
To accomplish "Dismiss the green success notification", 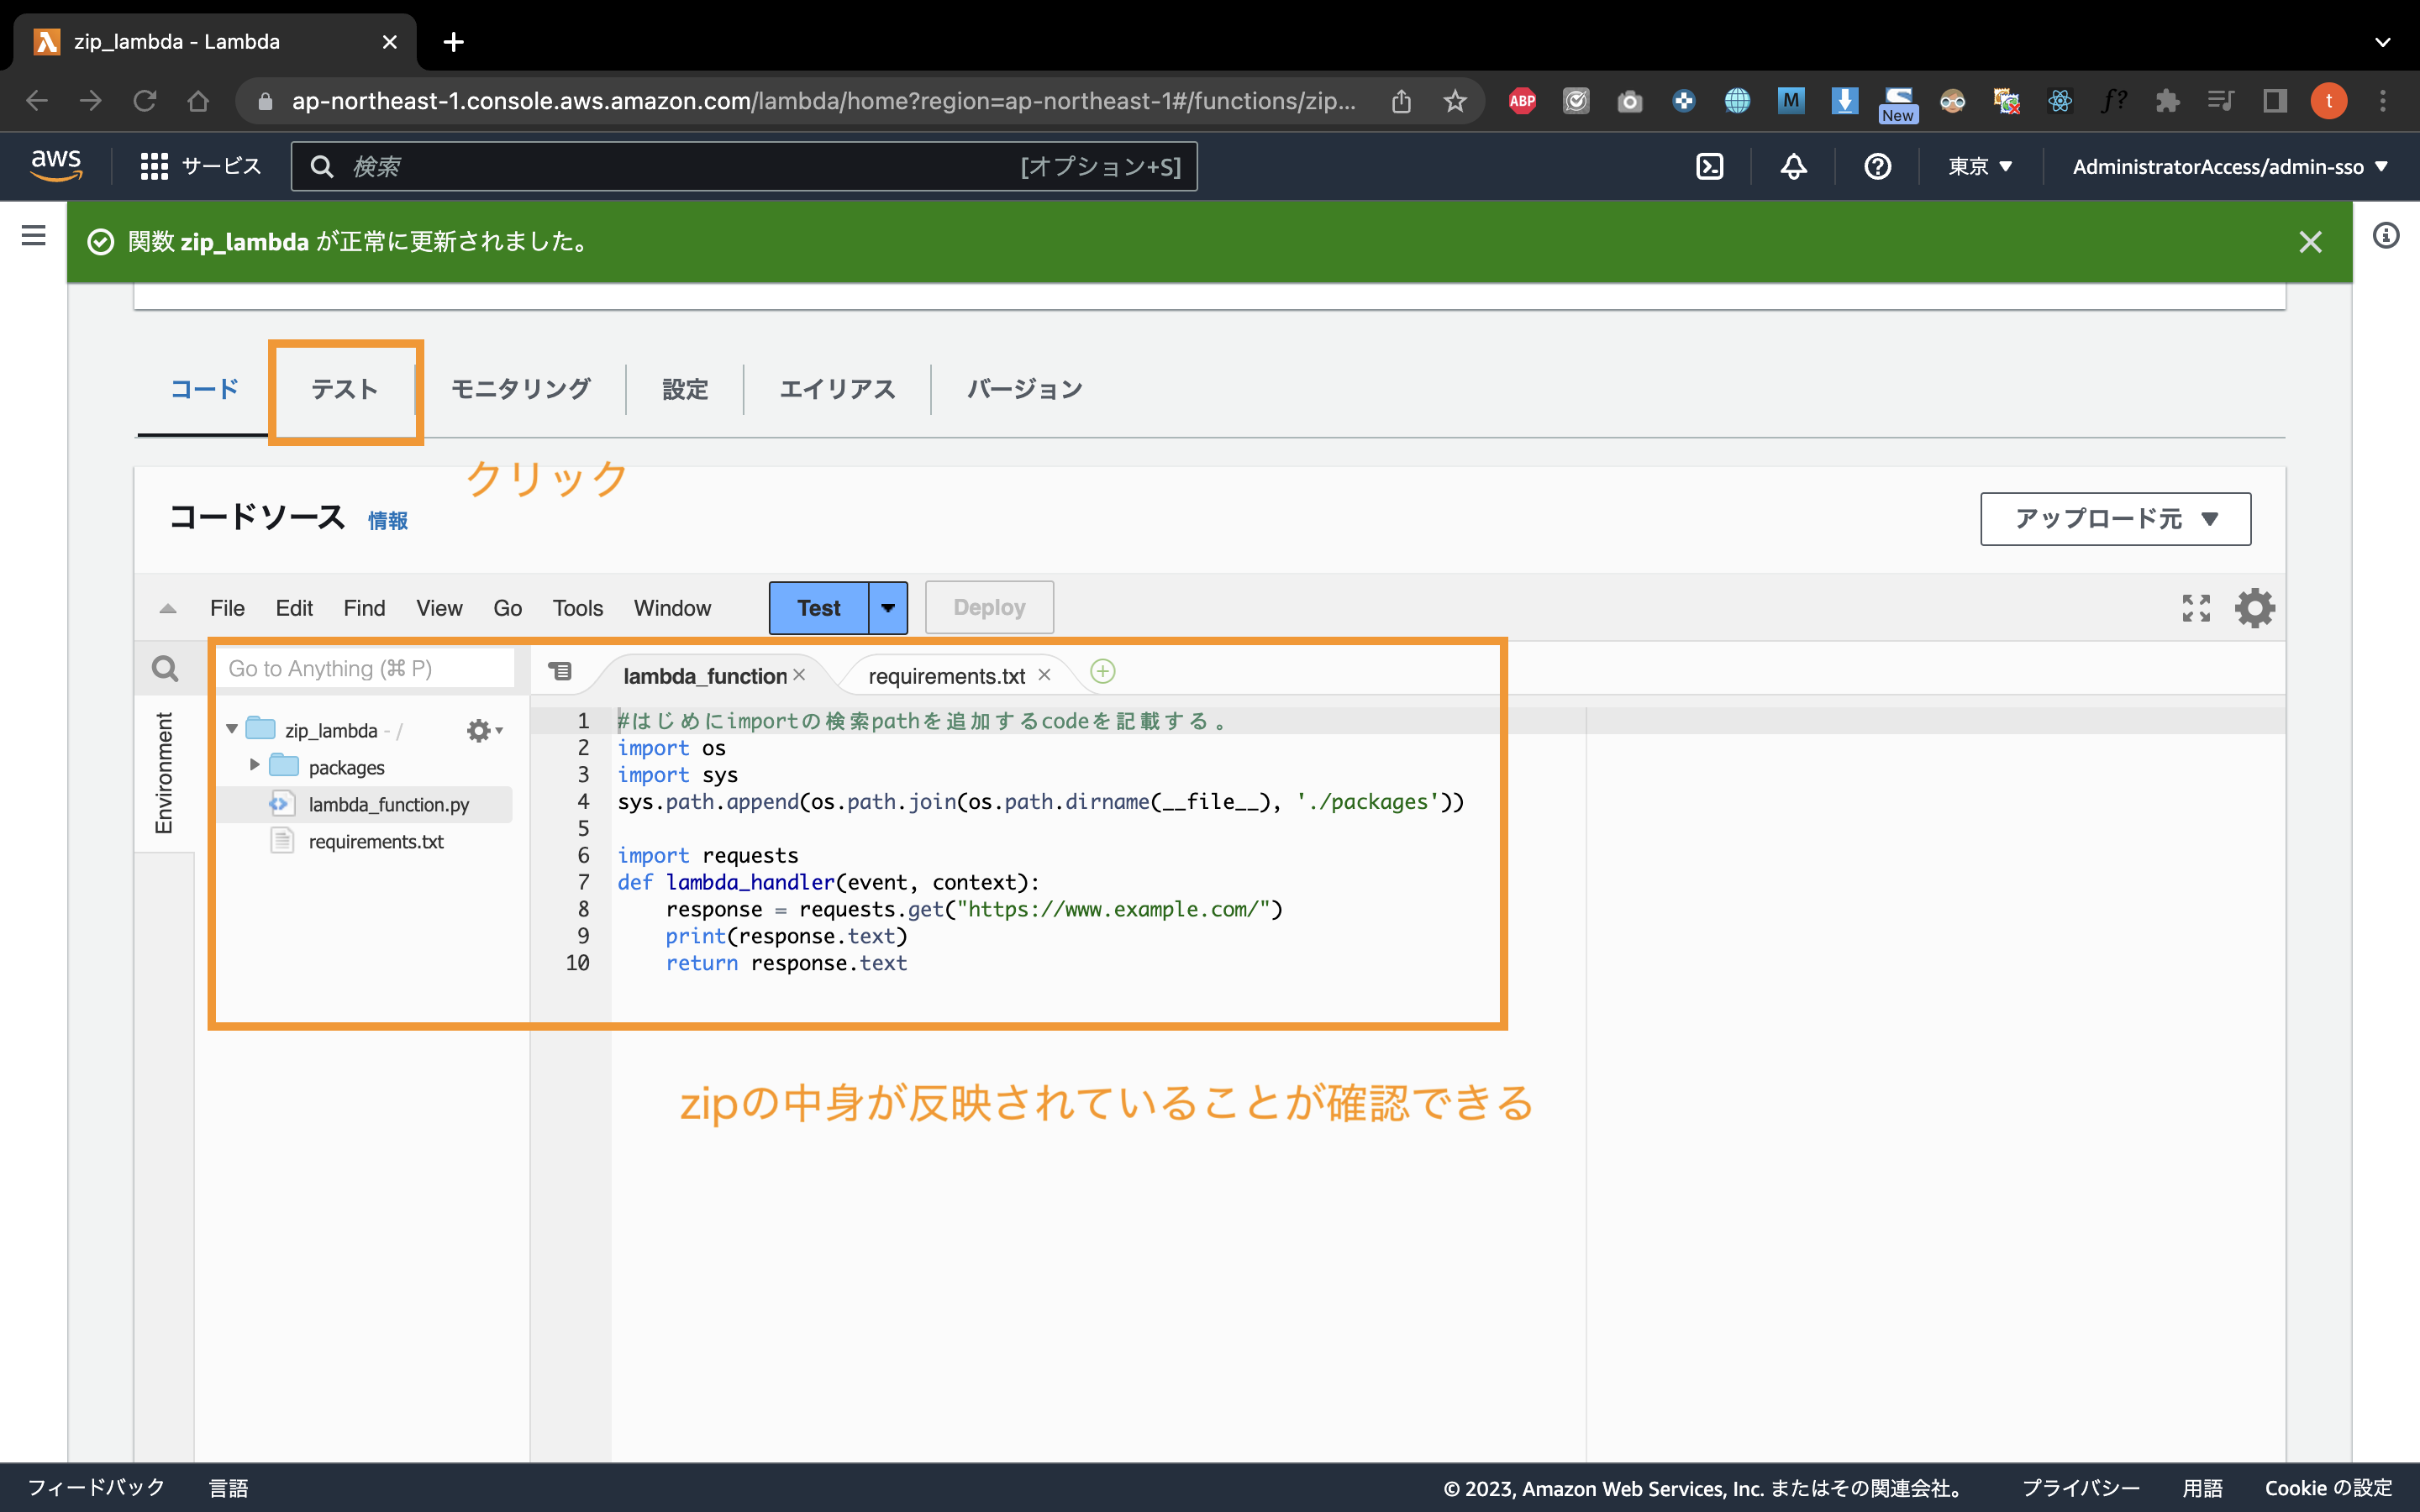I will (x=2311, y=241).
